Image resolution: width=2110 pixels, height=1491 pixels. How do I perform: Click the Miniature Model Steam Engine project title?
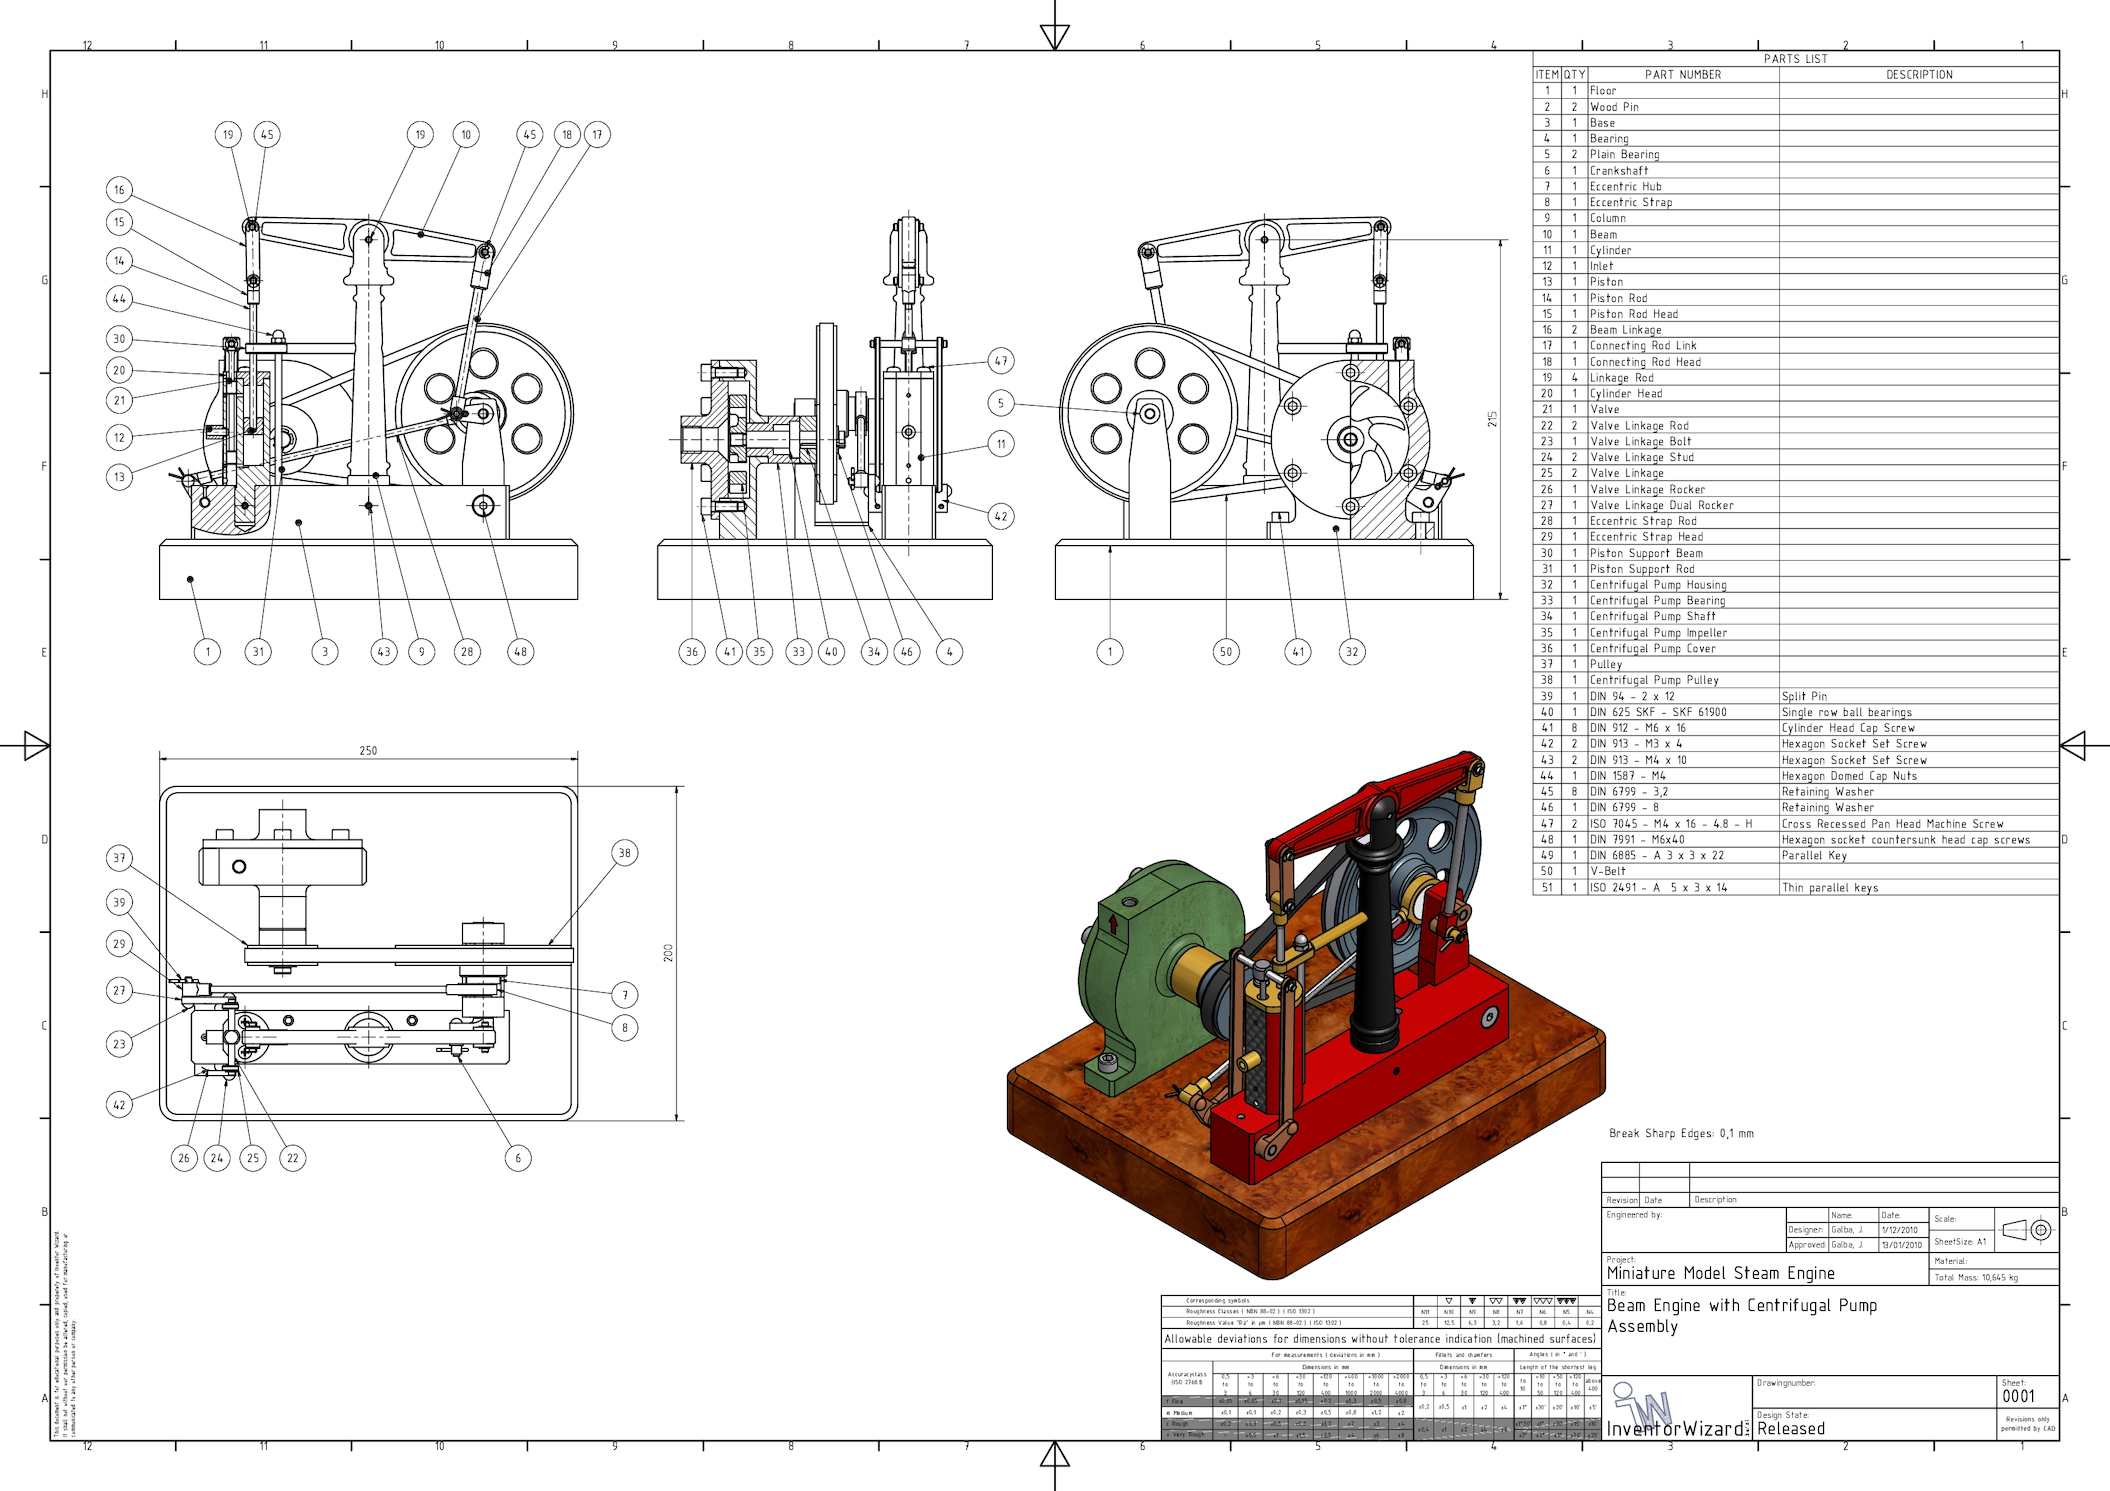coord(1720,1273)
